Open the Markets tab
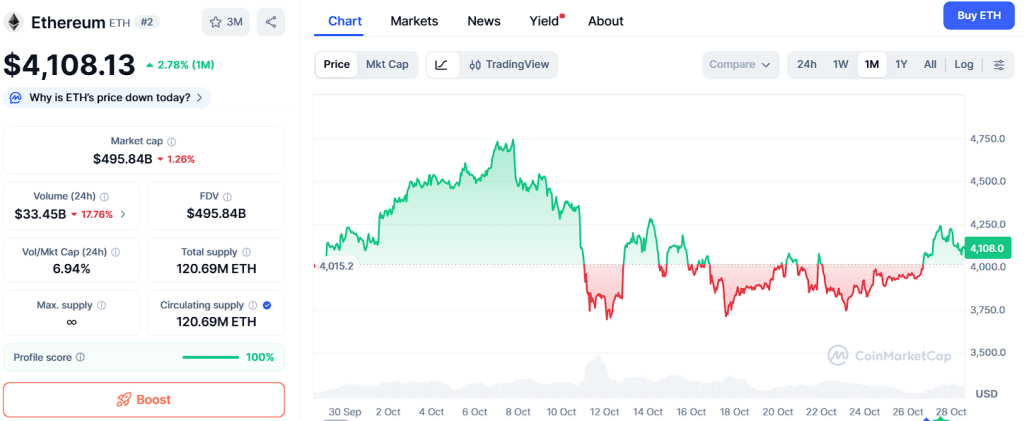Viewport: 1024px width, 421px height. 414,21
